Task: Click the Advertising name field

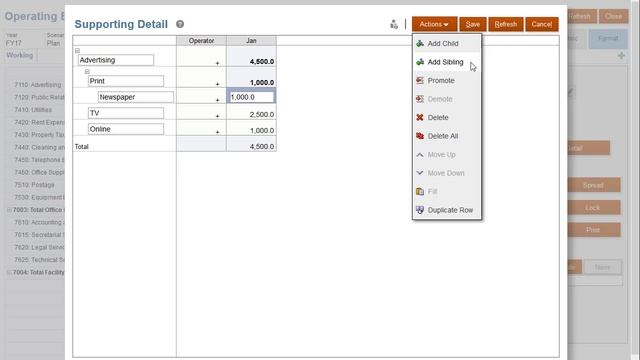Action: pos(116,60)
